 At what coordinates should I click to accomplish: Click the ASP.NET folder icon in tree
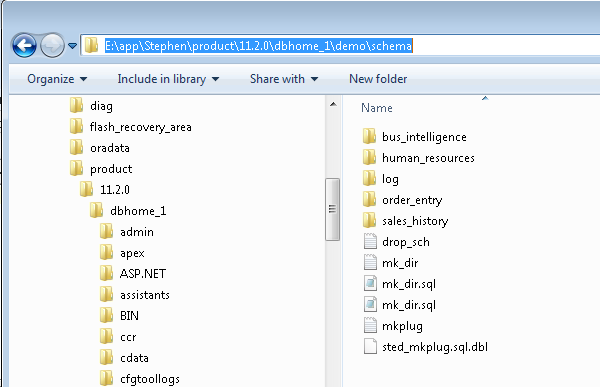(106, 273)
